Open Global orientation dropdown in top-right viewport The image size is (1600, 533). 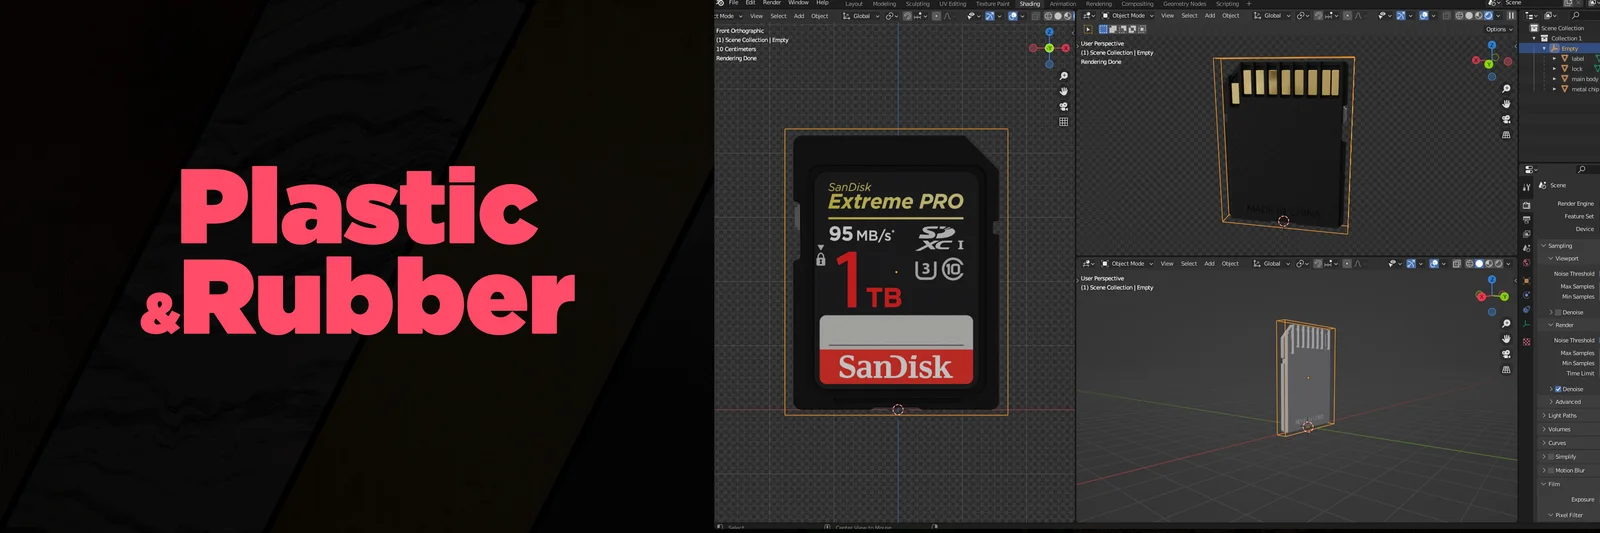[x=1272, y=16]
